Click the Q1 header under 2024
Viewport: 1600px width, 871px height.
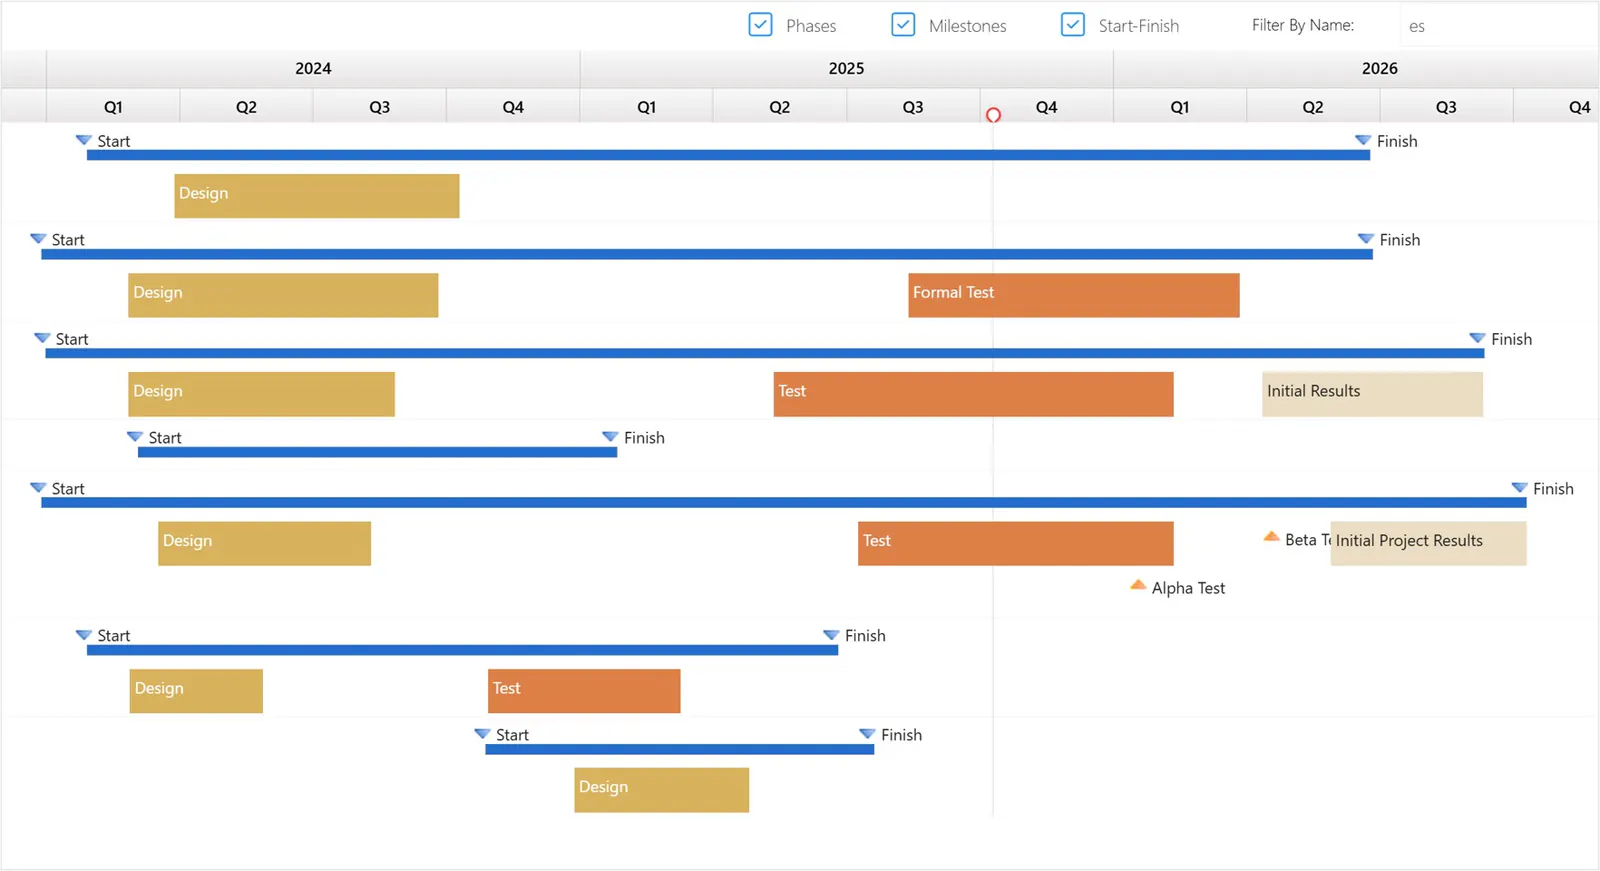[113, 107]
